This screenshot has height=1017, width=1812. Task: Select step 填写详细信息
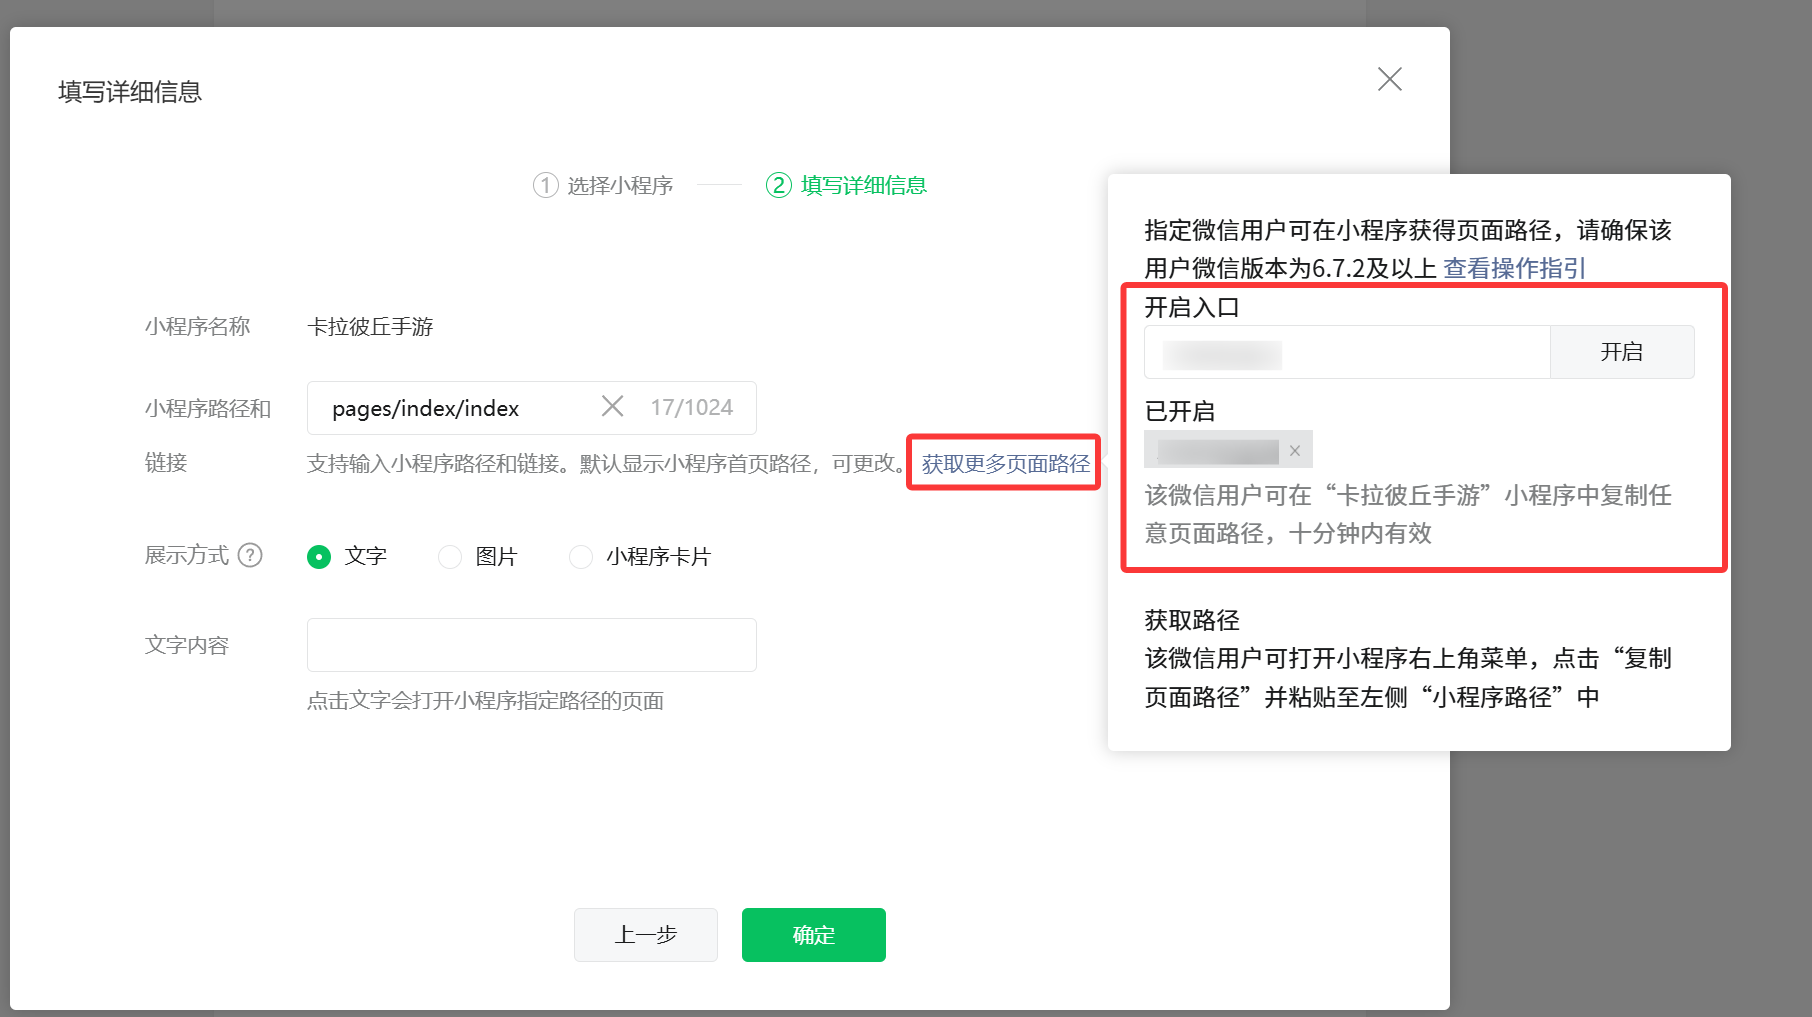845,185
